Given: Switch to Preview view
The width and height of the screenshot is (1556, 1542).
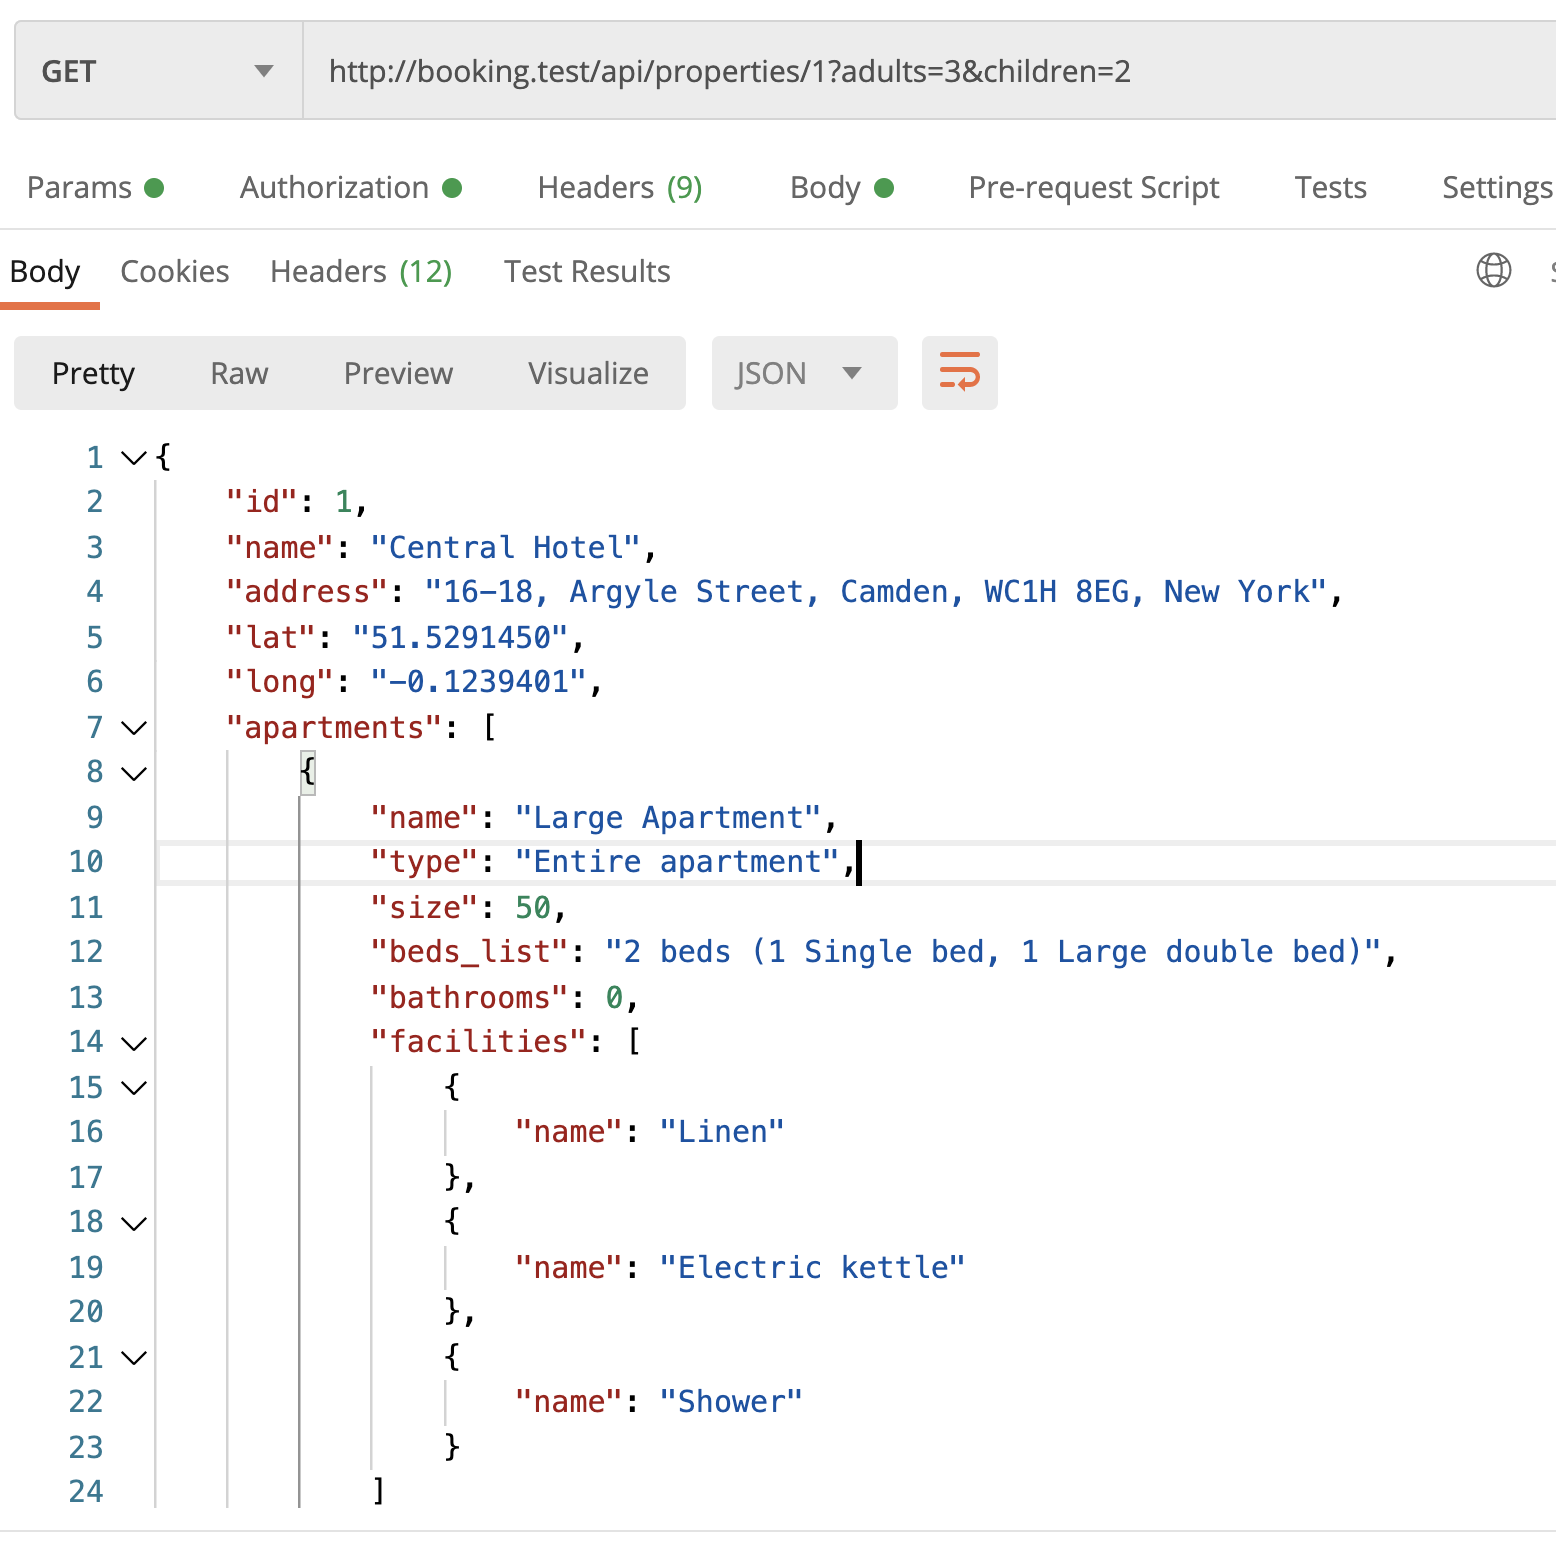Looking at the screenshot, I should [x=398, y=373].
